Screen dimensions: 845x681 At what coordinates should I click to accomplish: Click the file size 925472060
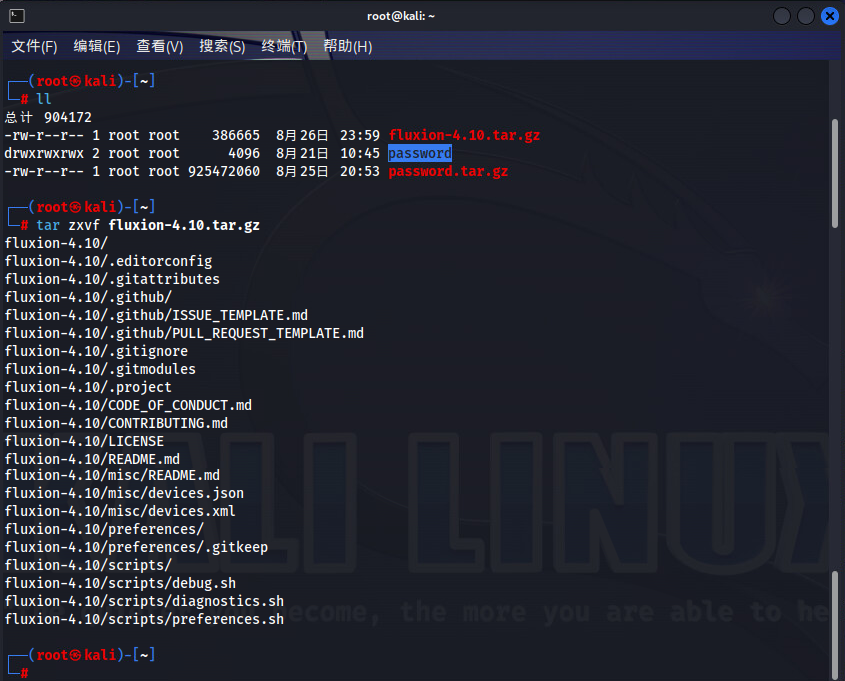(224, 171)
